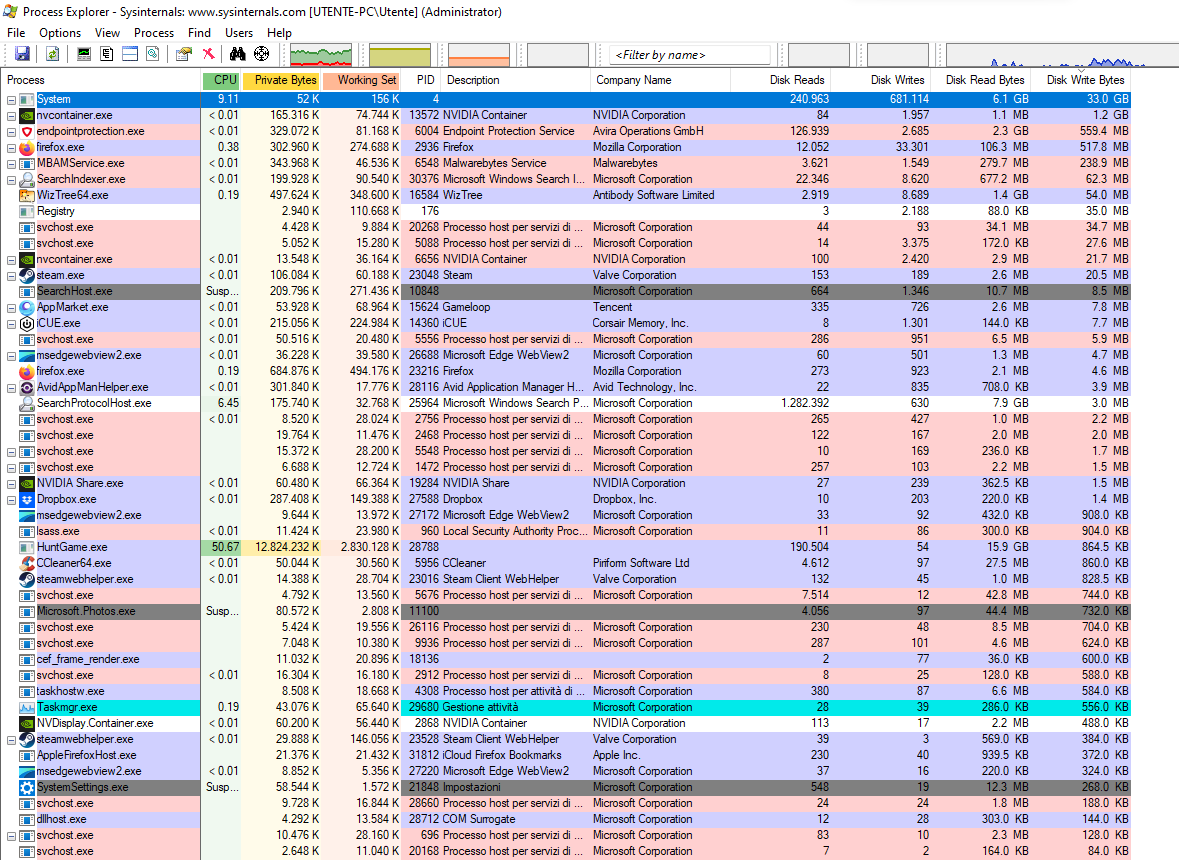The height and width of the screenshot is (860, 1179).
Task: Open the process Properties toolbar icon
Action: point(183,54)
